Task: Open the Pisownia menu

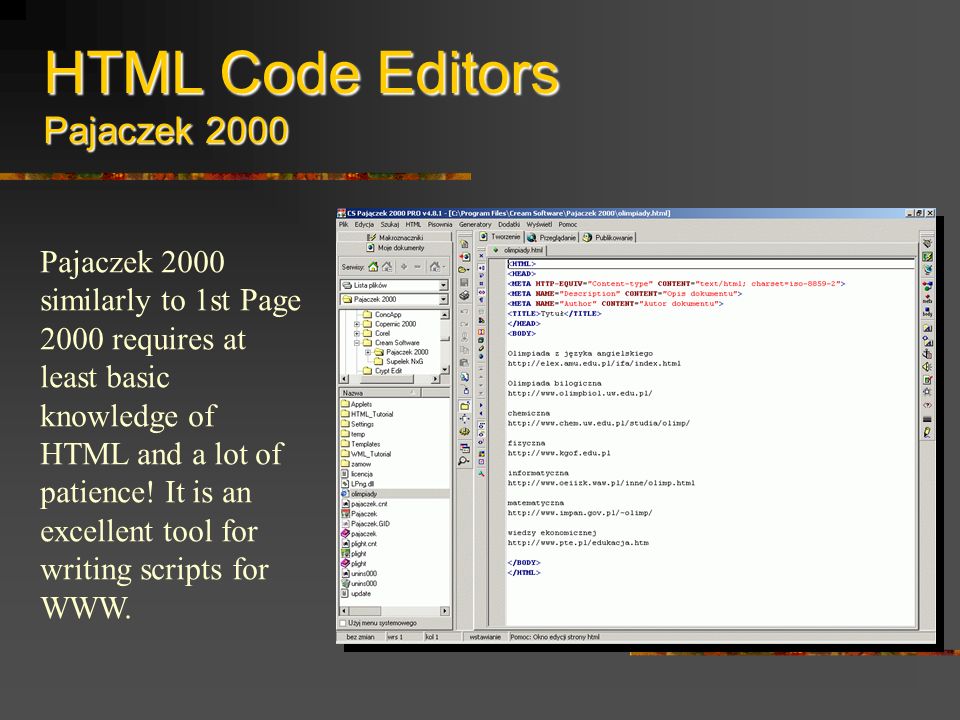Action: coord(440,225)
